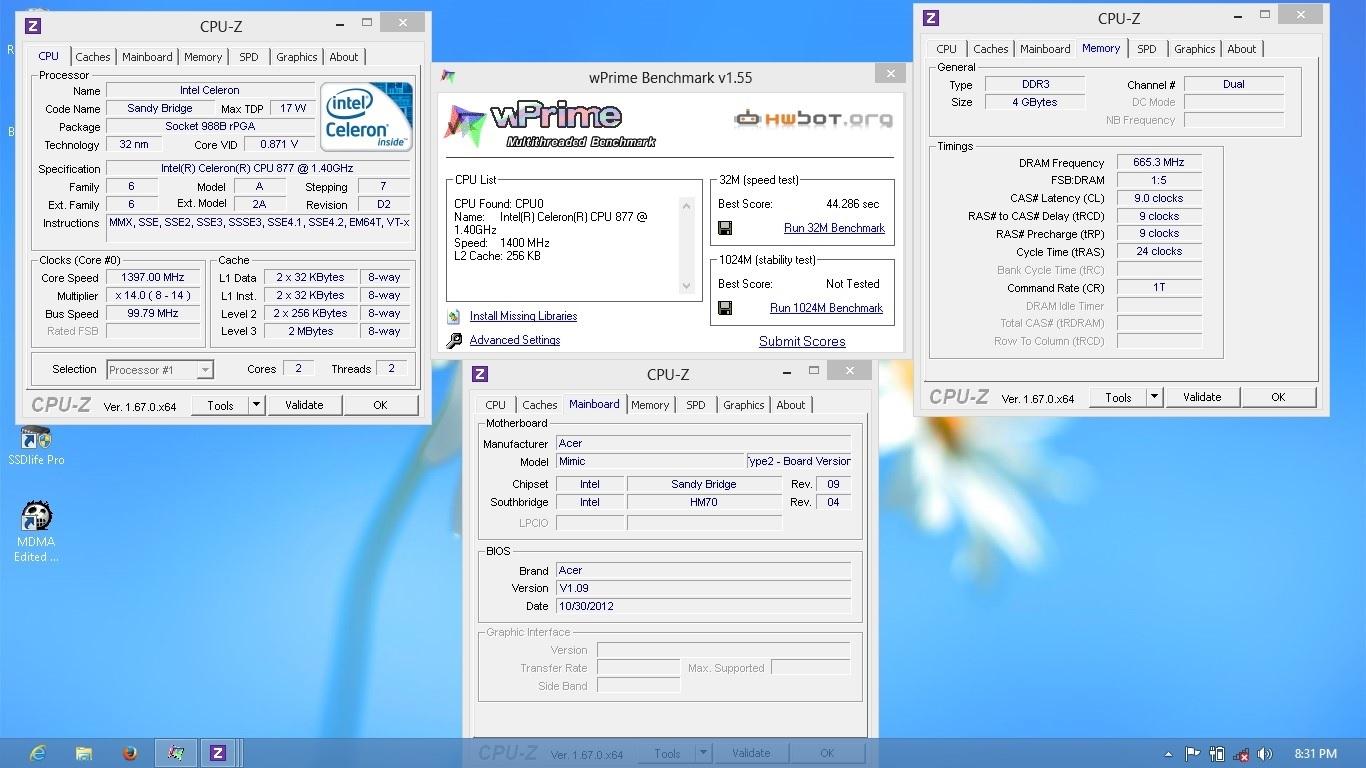Click the Multiplier x 14.0 value

[153, 296]
